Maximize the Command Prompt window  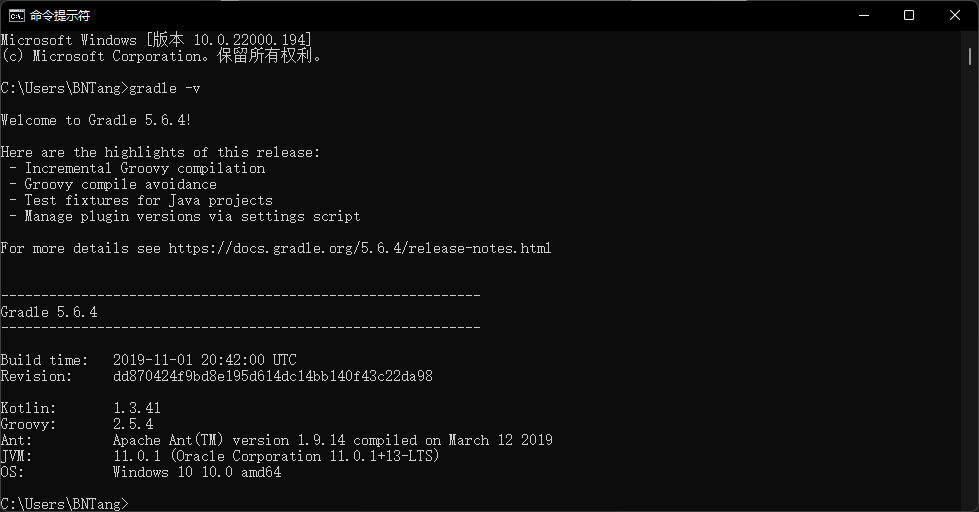click(x=909, y=15)
